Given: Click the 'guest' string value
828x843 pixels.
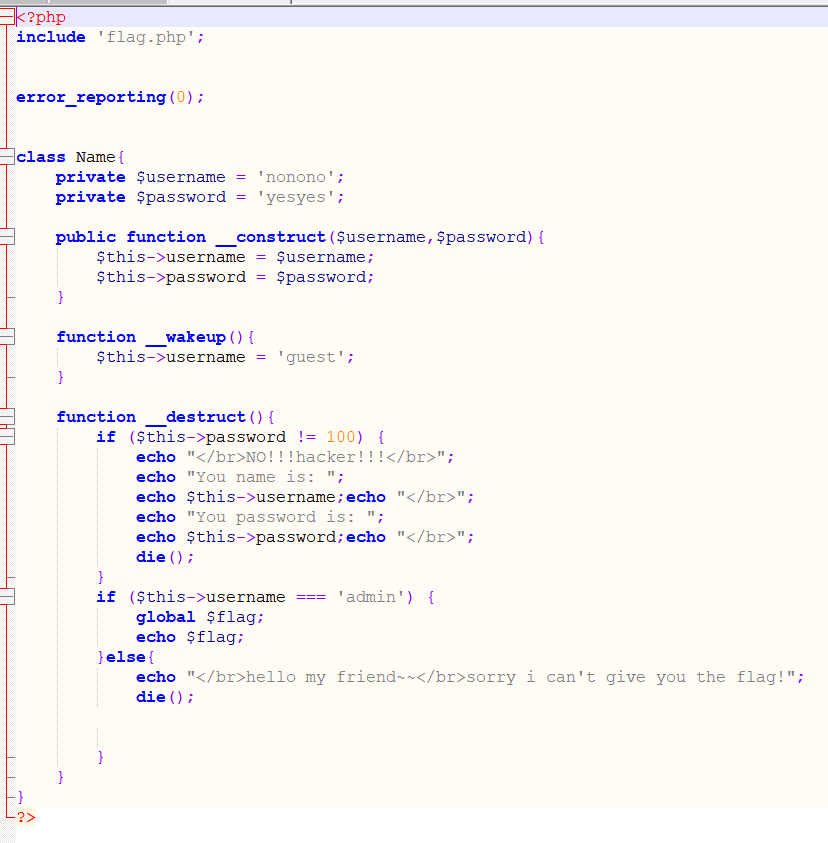Looking at the screenshot, I should click(x=310, y=358).
